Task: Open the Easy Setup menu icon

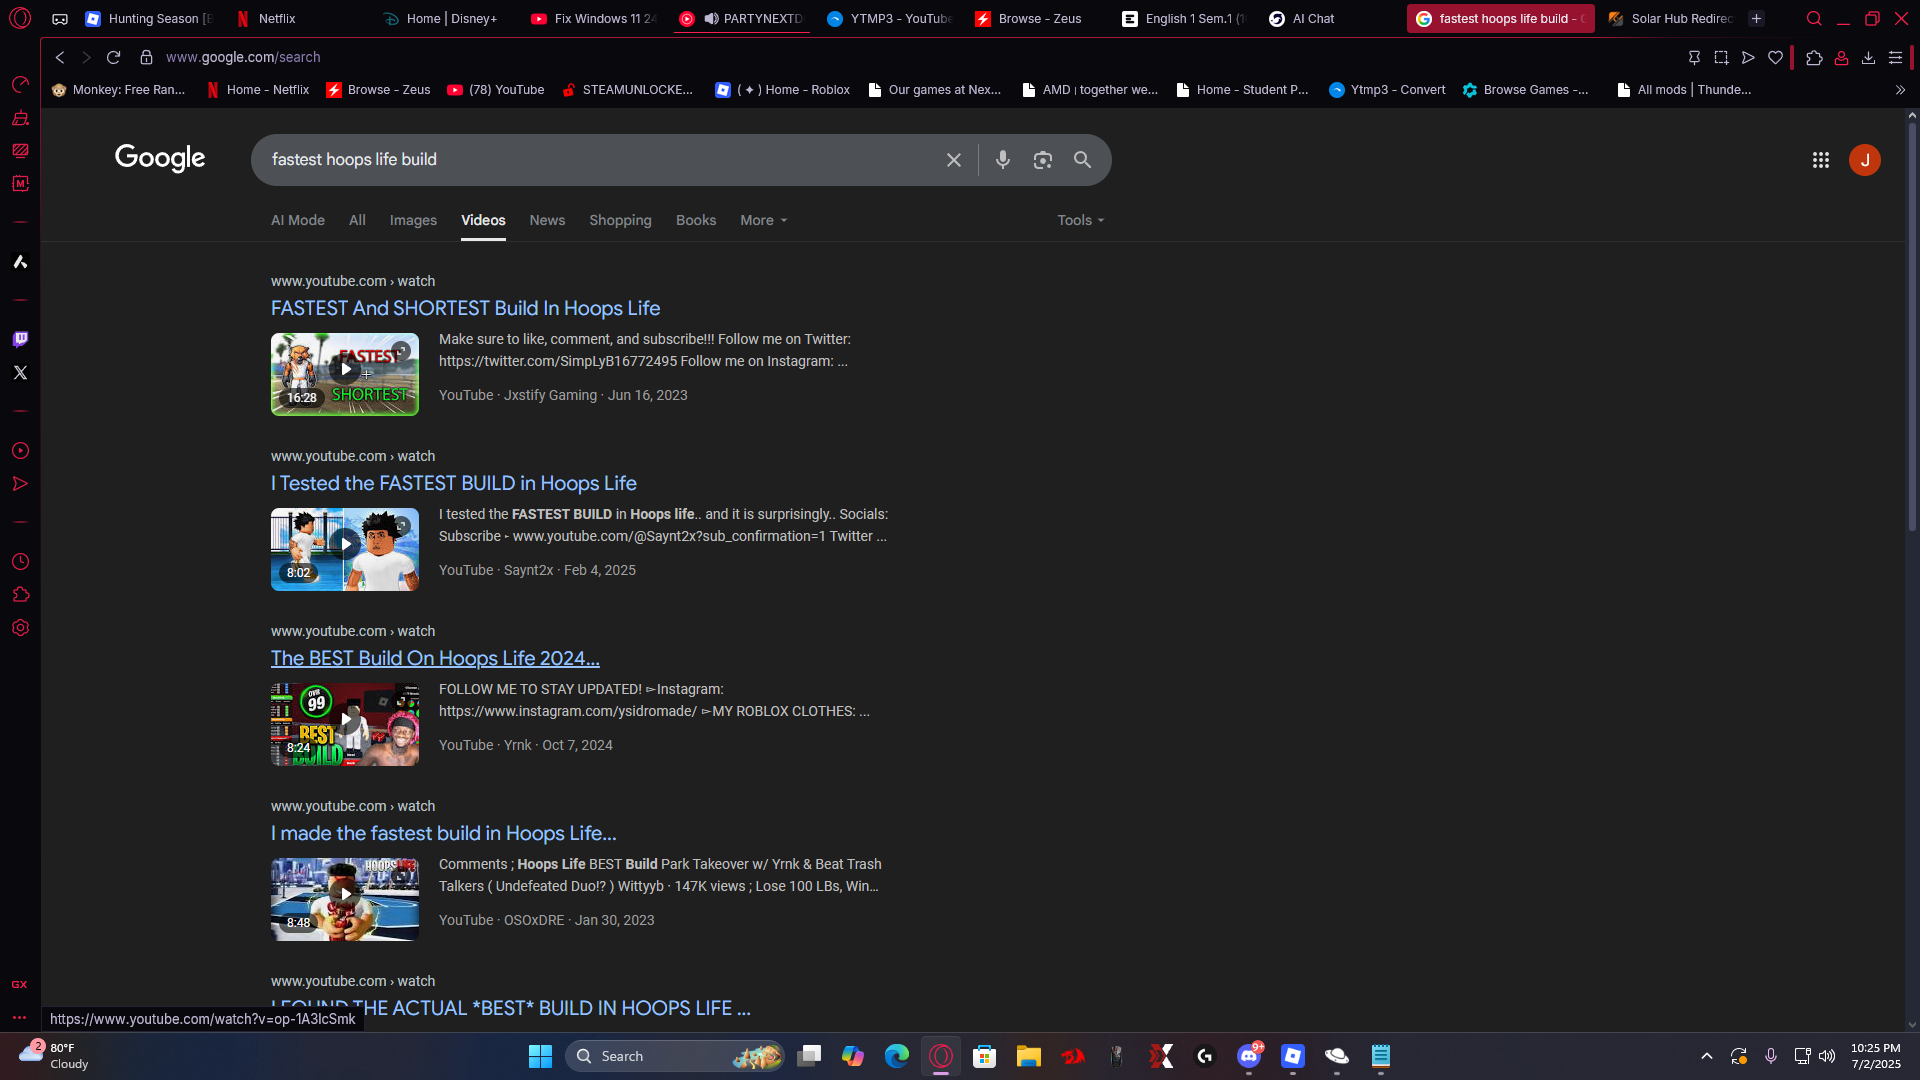Action: 1895,58
